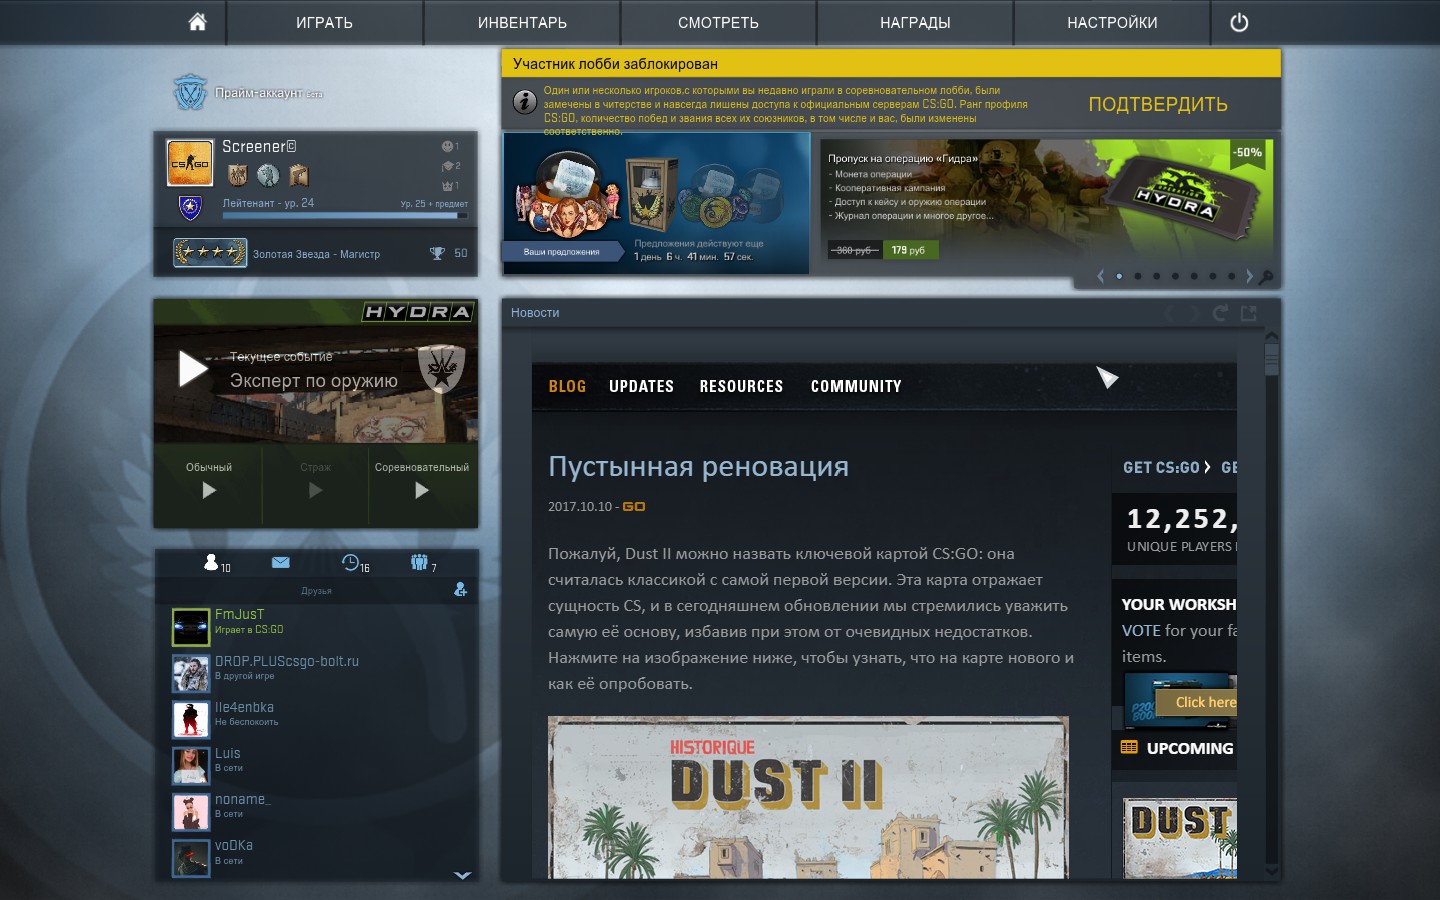Open the ИГРАТЬ menu
The height and width of the screenshot is (900, 1440).
325,22
